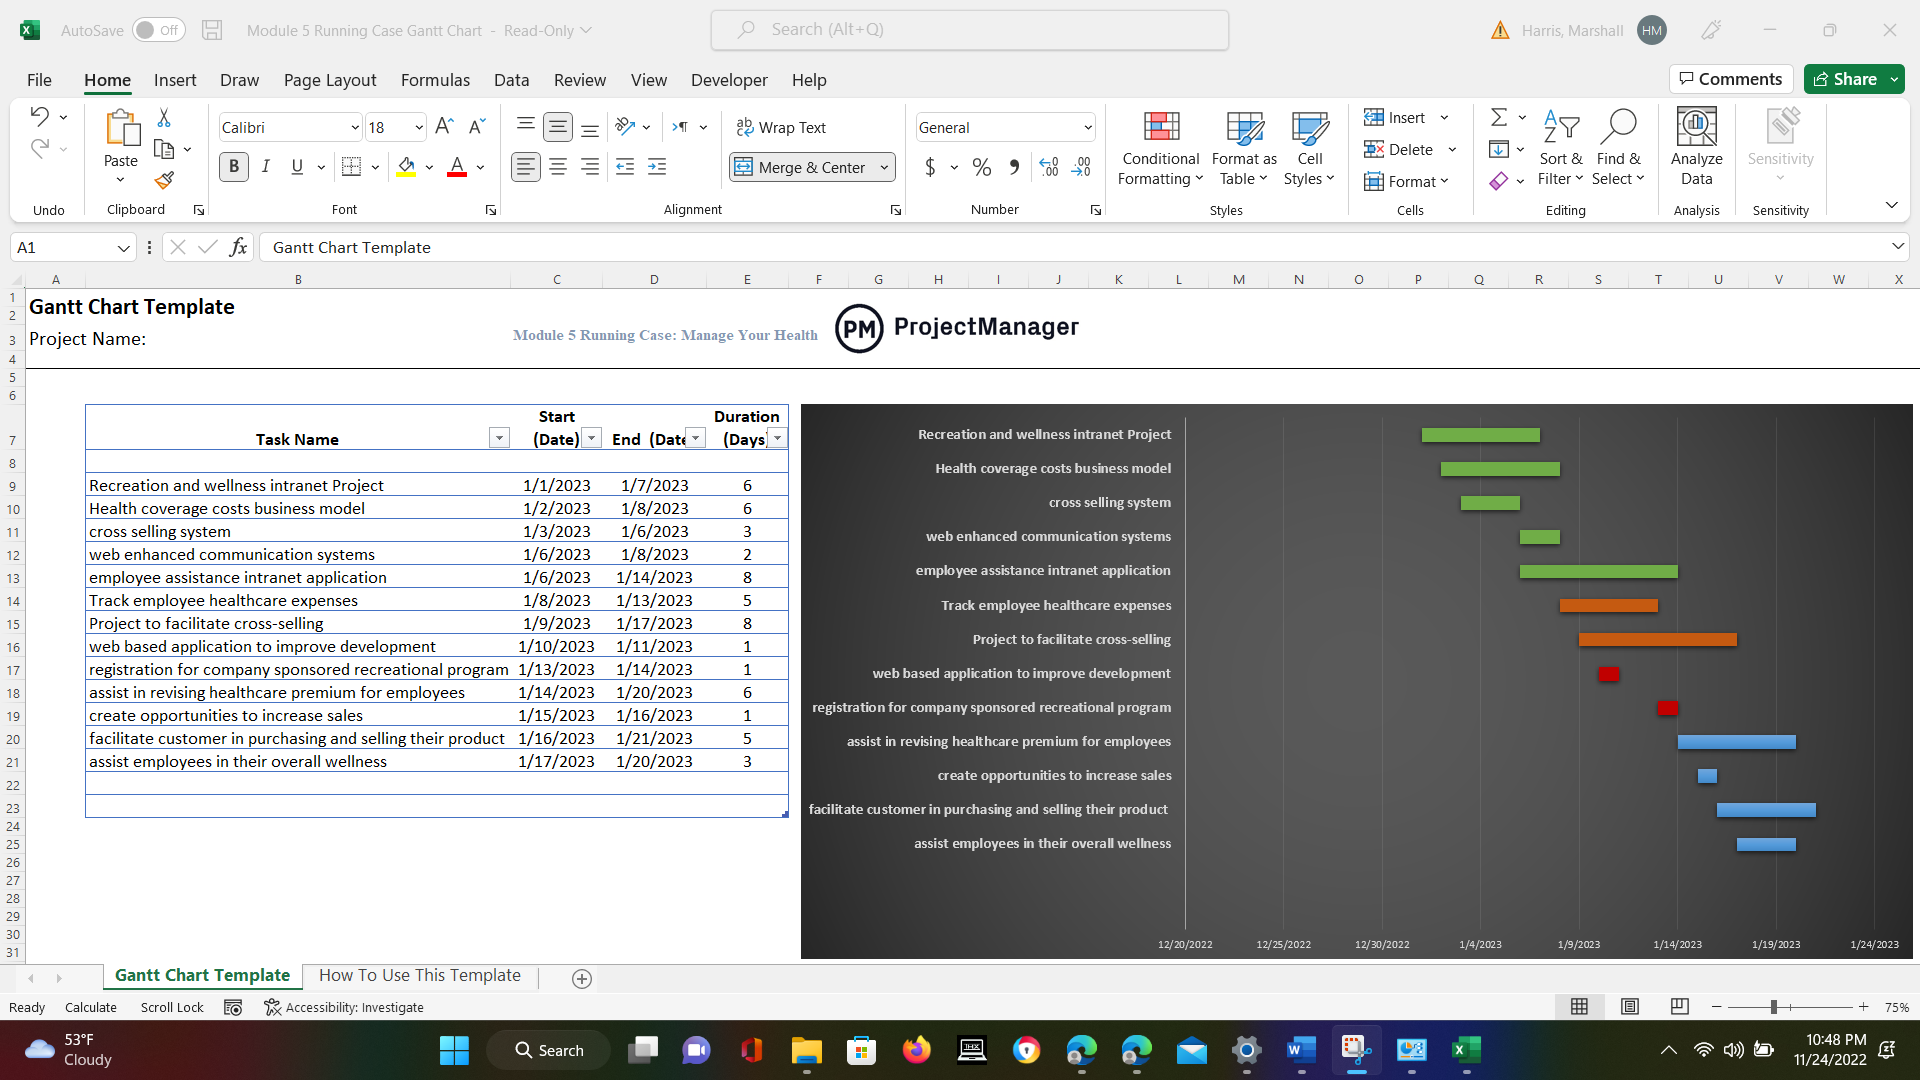Select the Italic formatting icon

(x=265, y=166)
